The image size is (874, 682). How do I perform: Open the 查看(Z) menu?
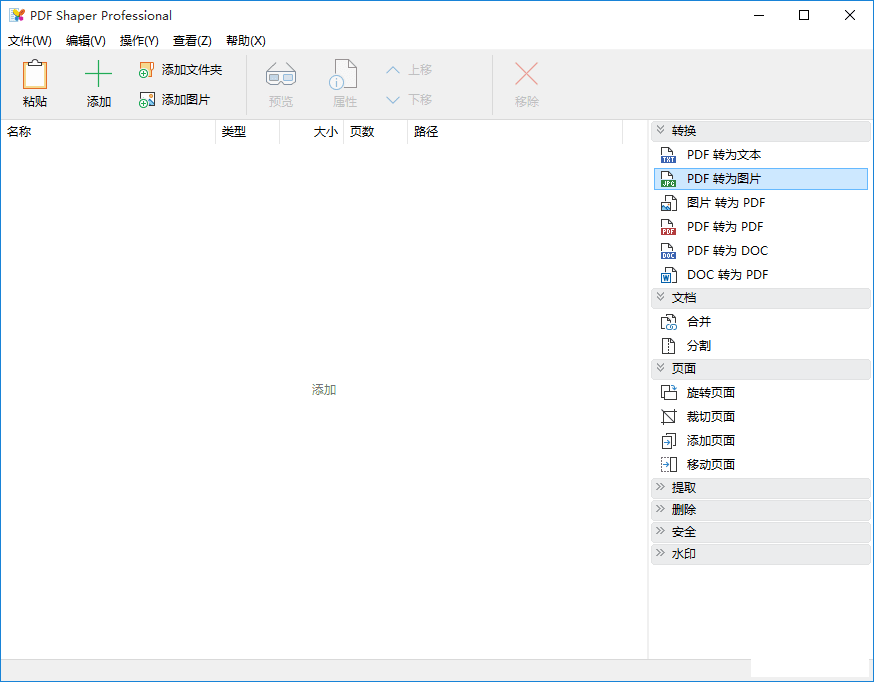click(192, 41)
